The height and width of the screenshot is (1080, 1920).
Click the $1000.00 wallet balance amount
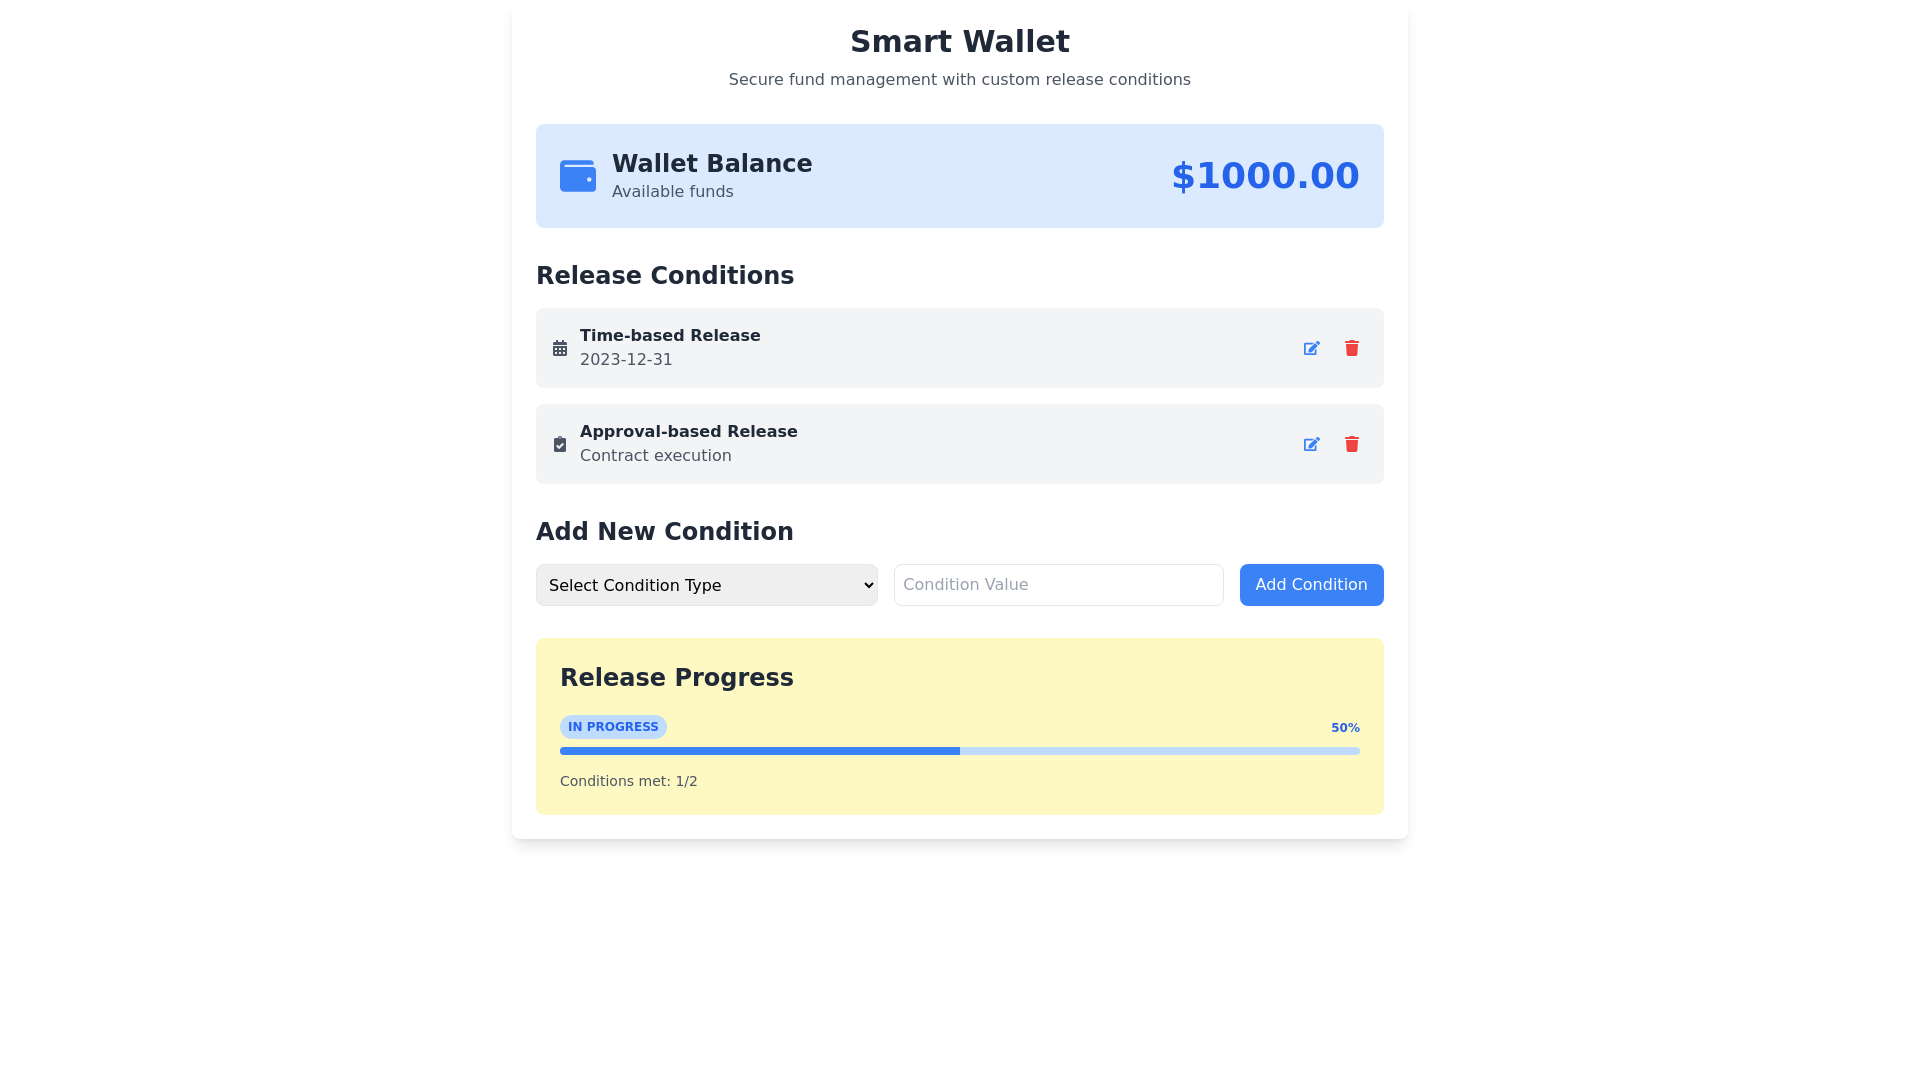tap(1265, 176)
